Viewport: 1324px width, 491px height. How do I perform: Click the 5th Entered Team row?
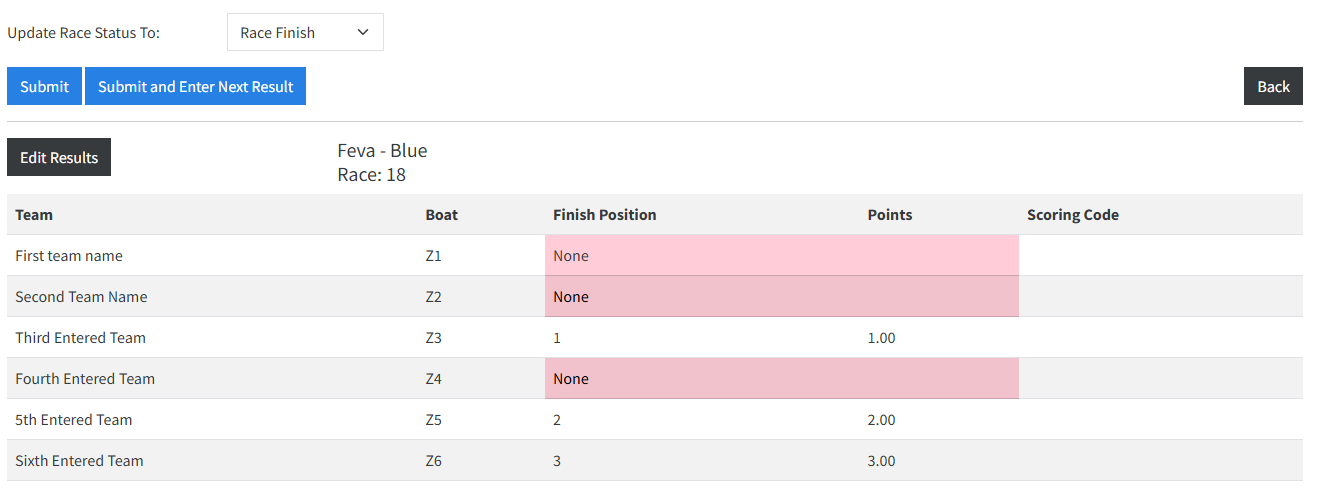coord(73,420)
